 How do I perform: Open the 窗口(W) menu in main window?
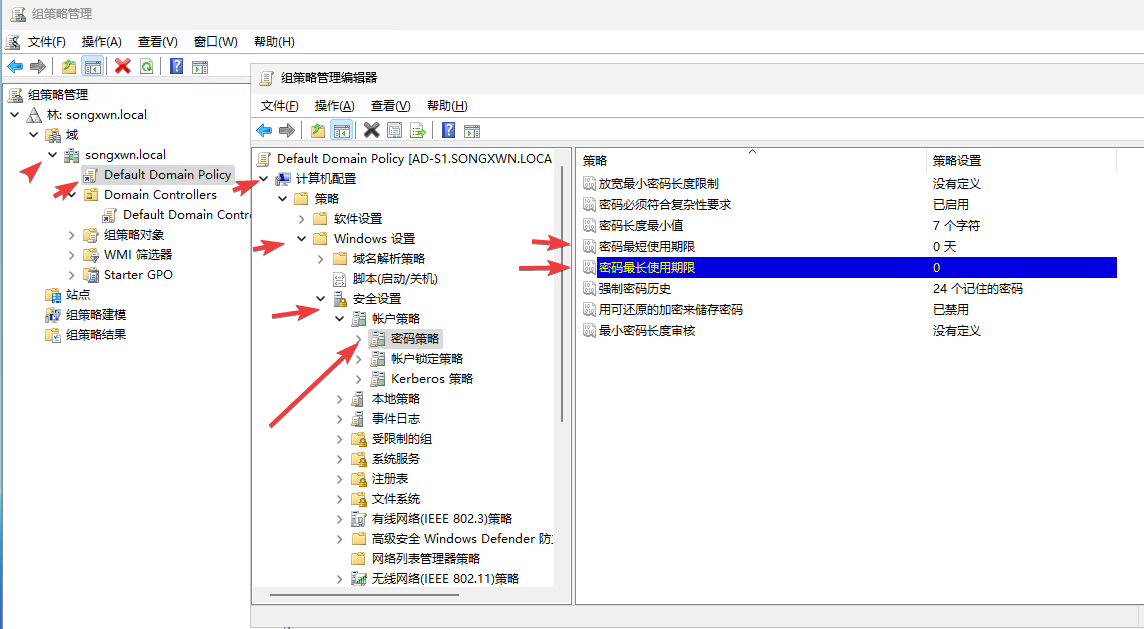click(x=215, y=41)
